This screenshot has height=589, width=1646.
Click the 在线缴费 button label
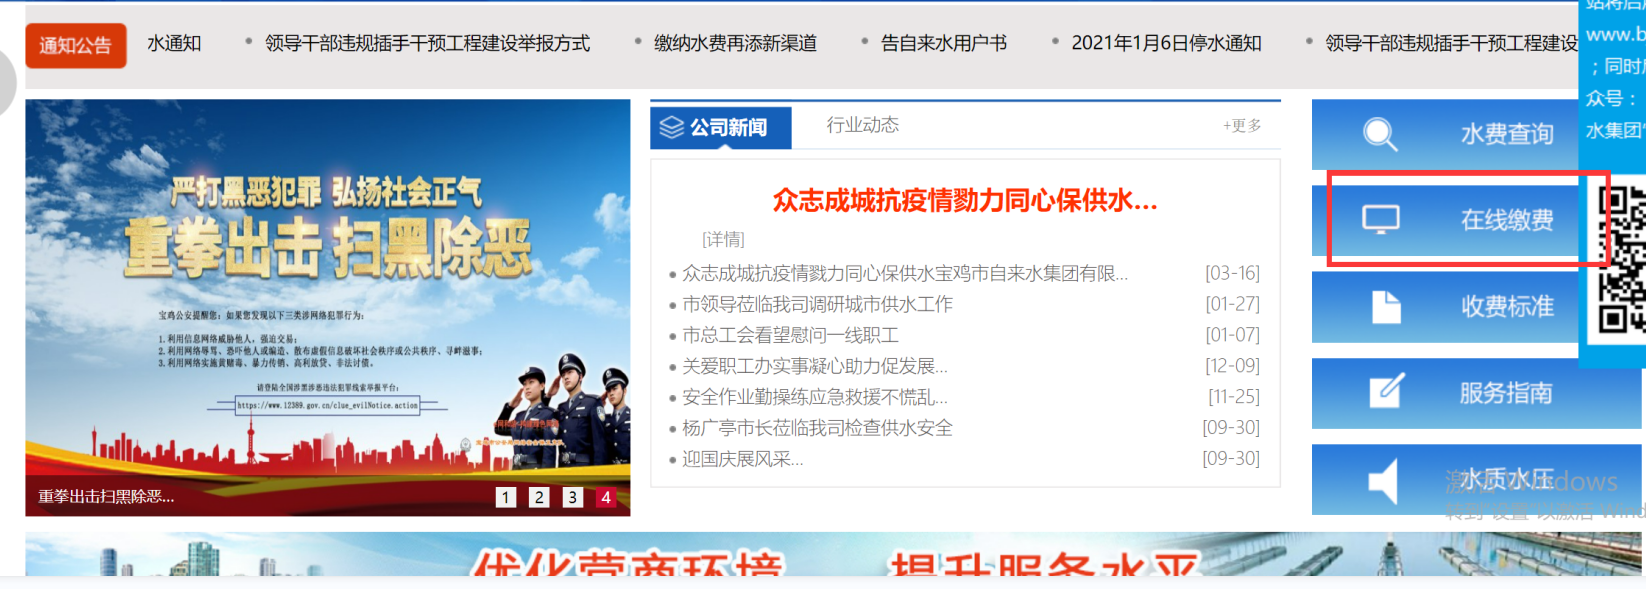pyautogui.click(x=1507, y=220)
